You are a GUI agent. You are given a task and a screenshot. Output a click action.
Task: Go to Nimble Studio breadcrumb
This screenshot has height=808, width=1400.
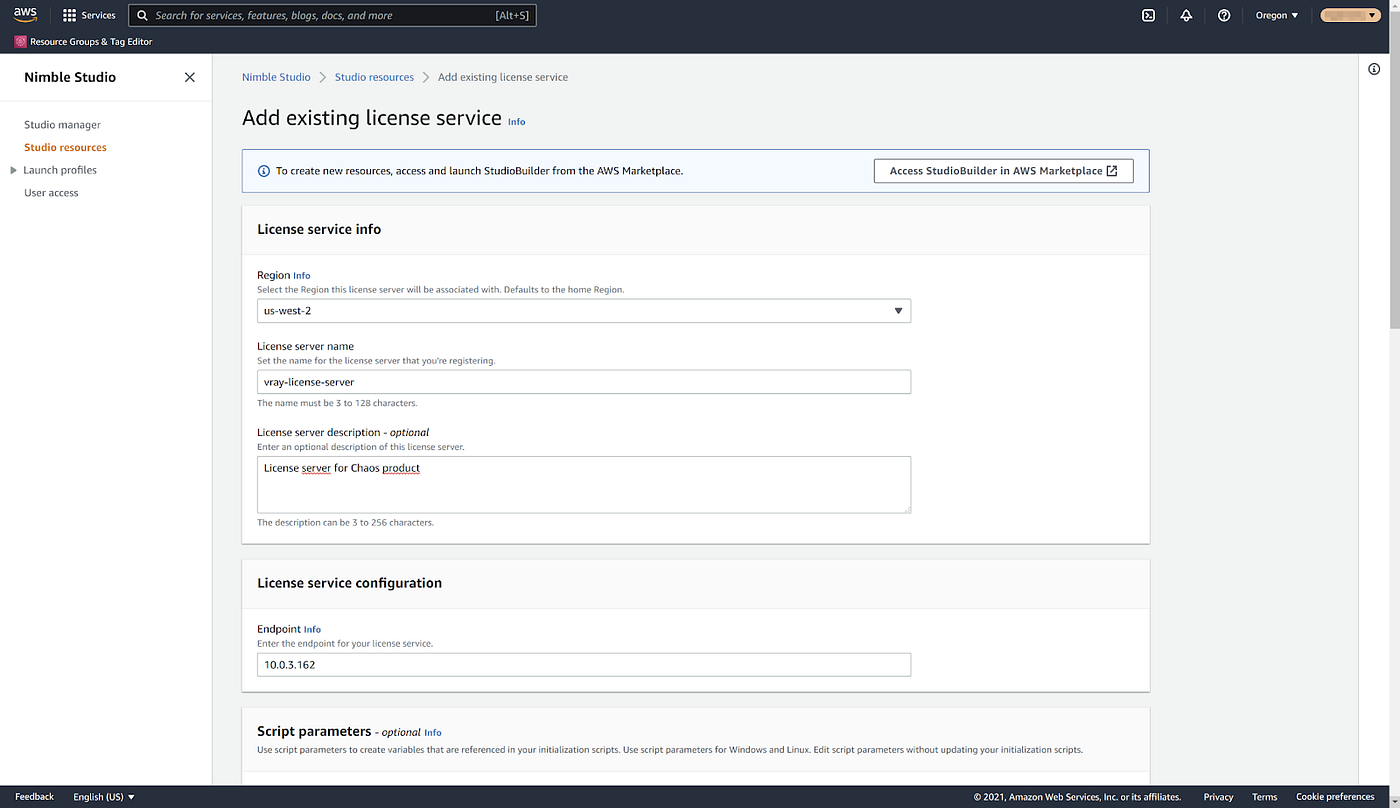tap(276, 77)
